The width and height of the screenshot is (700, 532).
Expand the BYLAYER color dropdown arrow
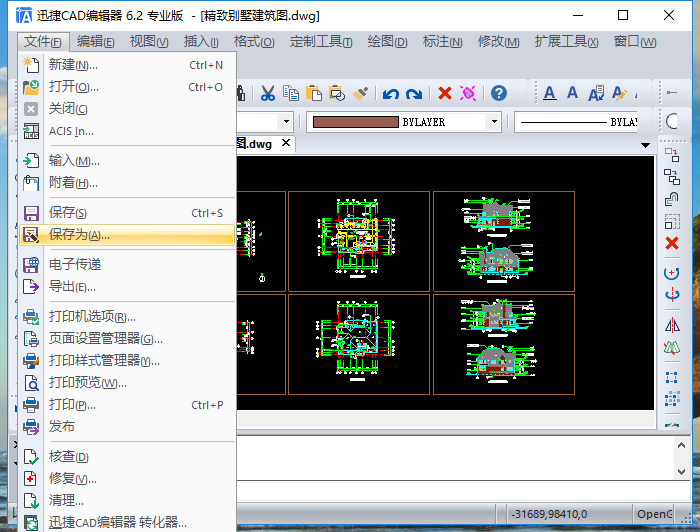[x=494, y=122]
